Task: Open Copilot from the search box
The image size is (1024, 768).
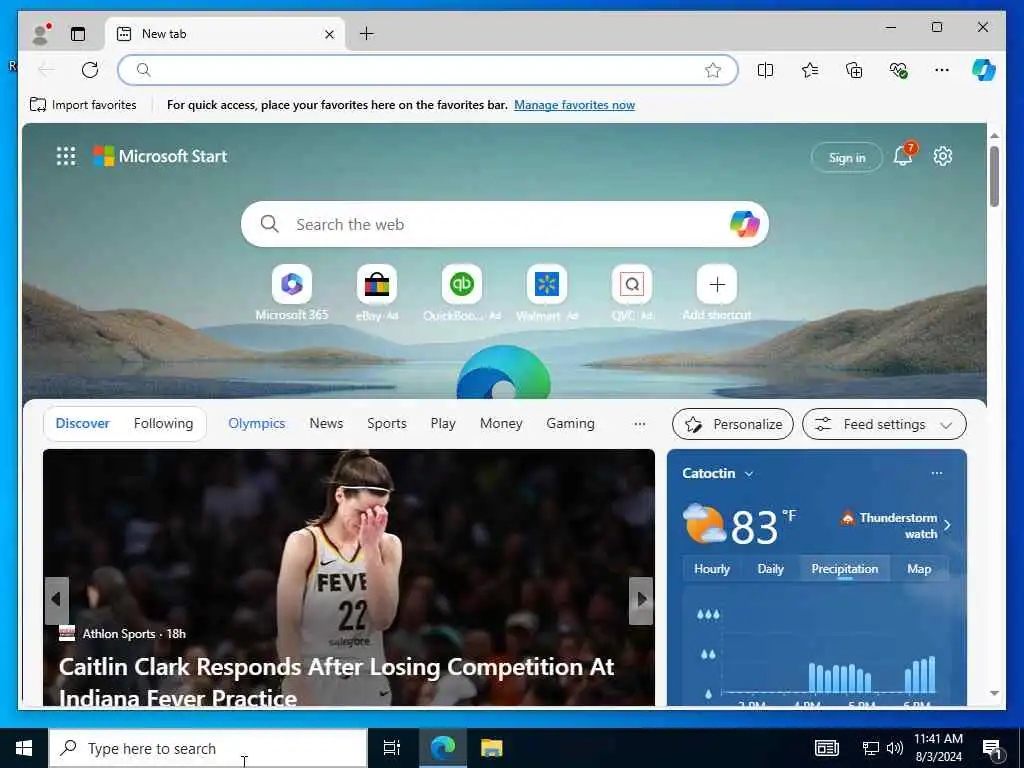Action: click(744, 224)
